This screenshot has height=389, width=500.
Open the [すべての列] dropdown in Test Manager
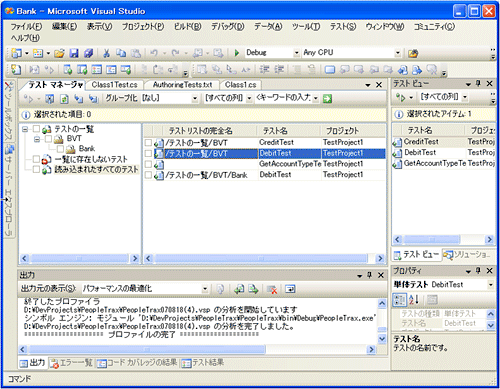pos(249,99)
